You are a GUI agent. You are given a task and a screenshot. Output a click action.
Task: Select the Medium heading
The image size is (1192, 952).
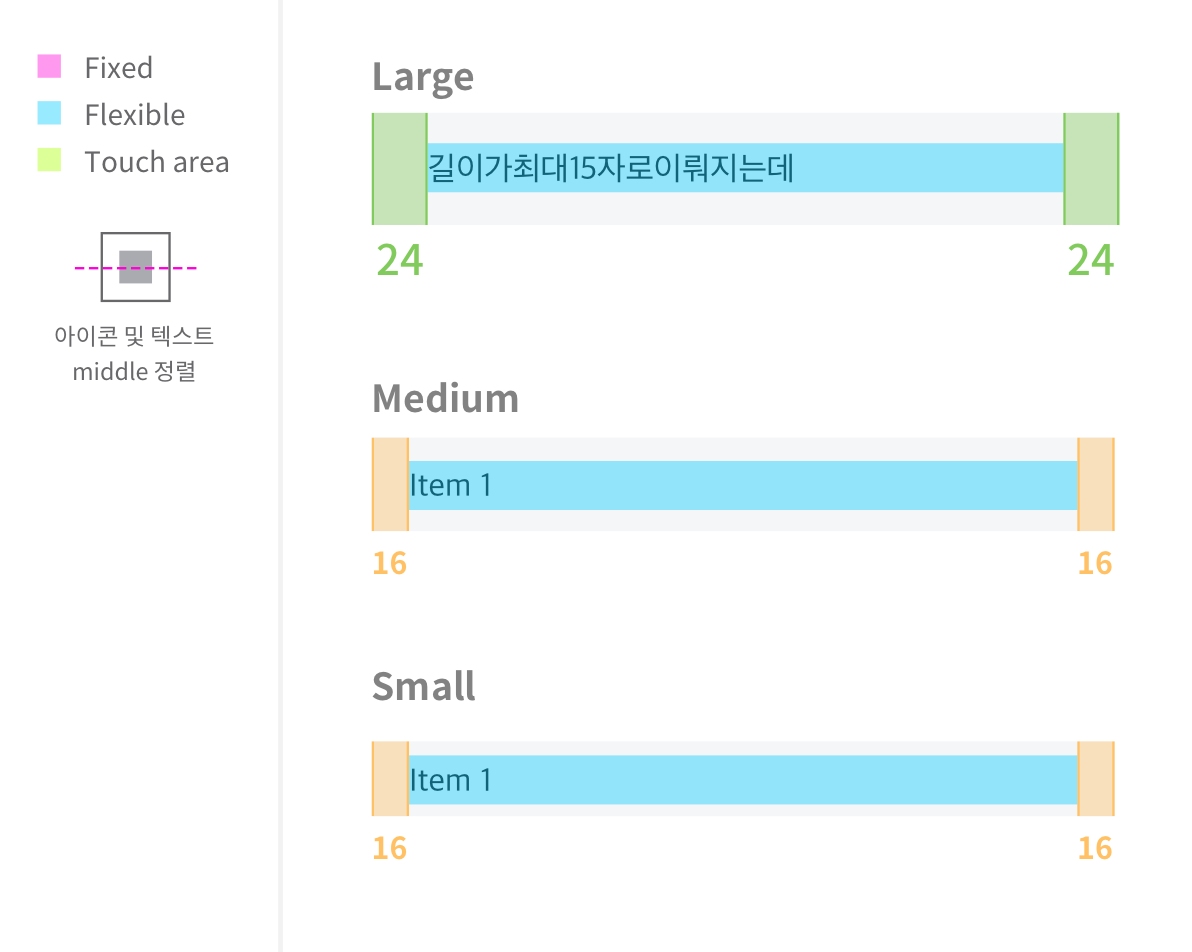pos(445,398)
